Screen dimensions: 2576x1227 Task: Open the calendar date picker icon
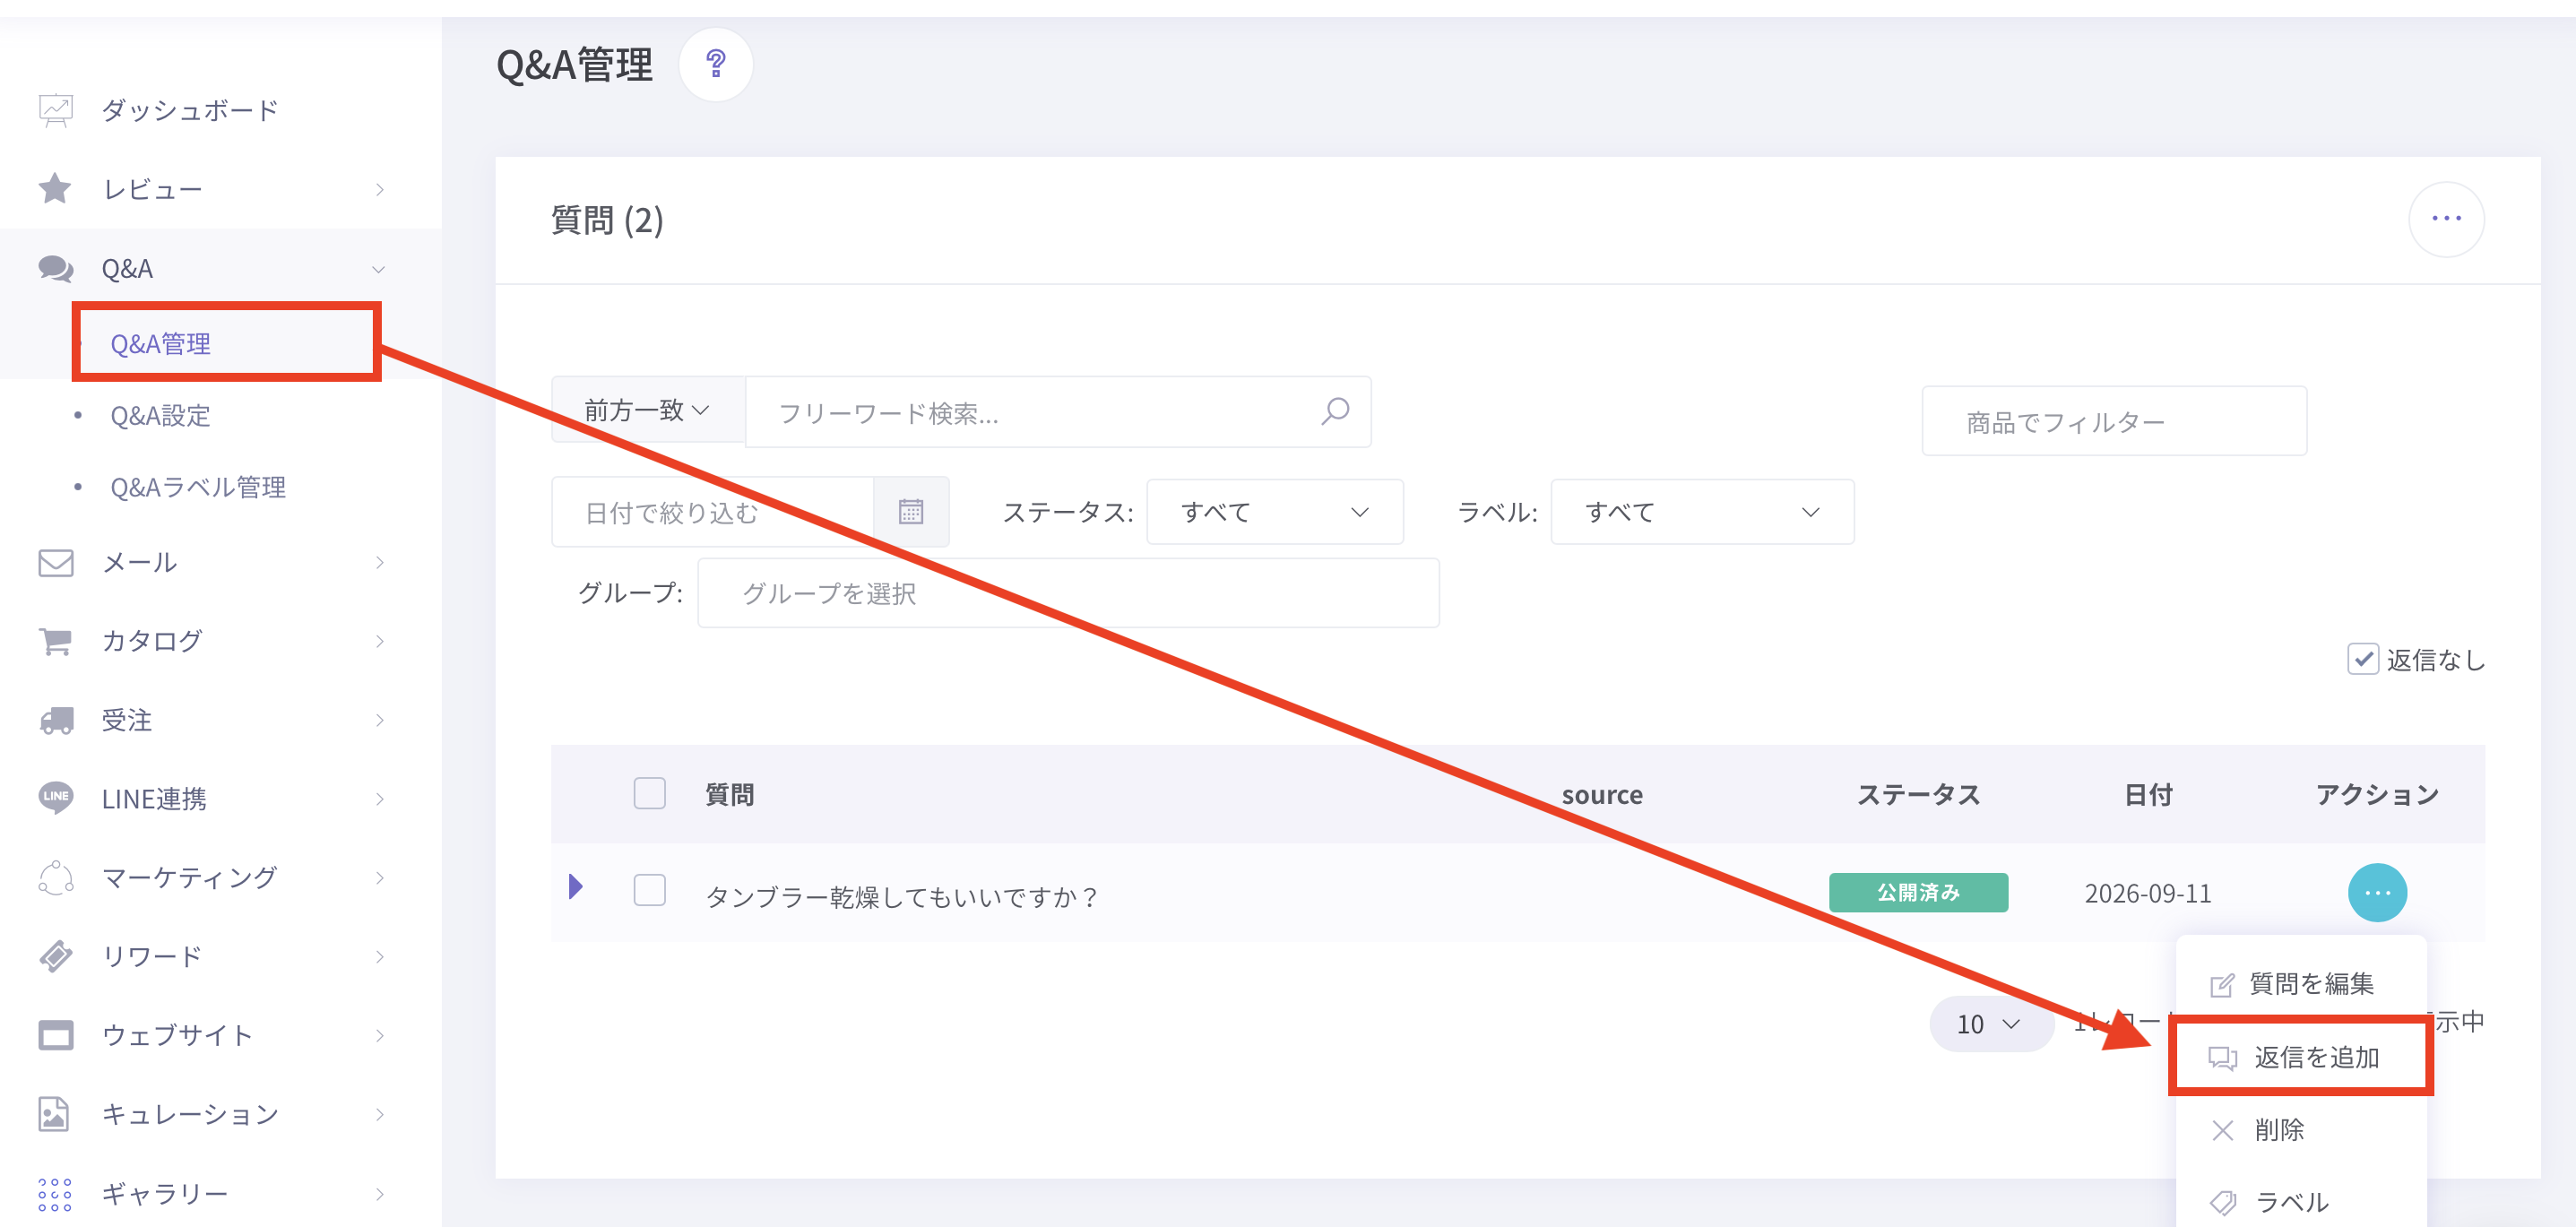tap(910, 512)
